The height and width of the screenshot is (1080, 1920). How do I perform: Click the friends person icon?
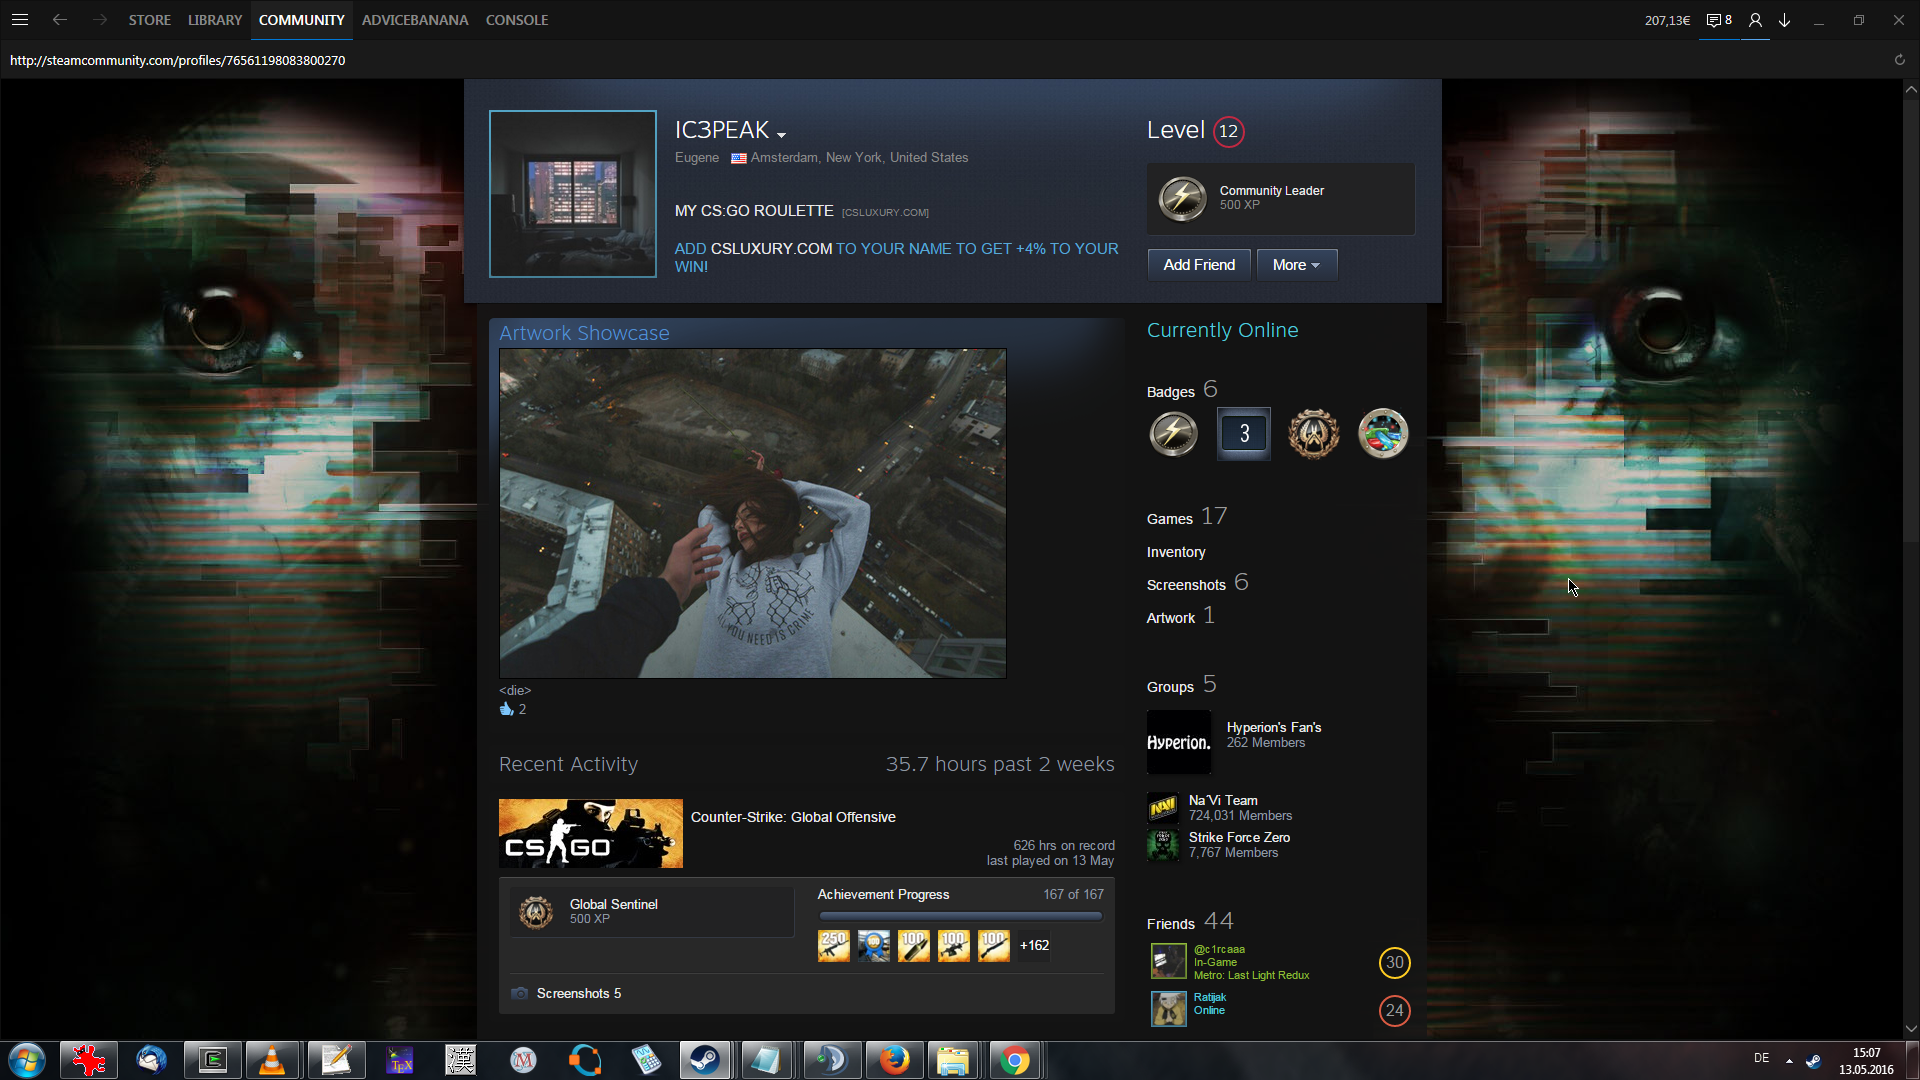[x=1755, y=20]
